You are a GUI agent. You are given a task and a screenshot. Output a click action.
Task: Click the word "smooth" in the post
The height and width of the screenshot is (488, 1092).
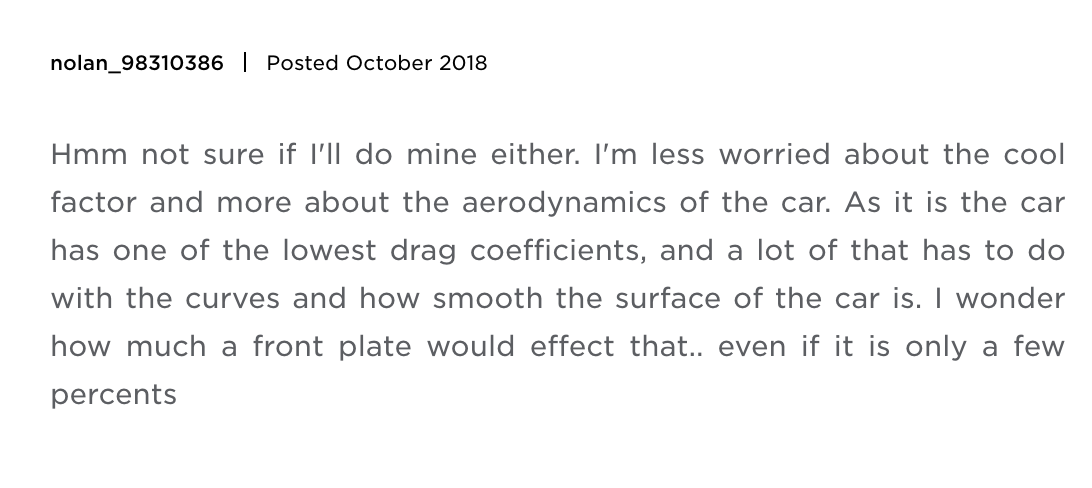coord(488,299)
